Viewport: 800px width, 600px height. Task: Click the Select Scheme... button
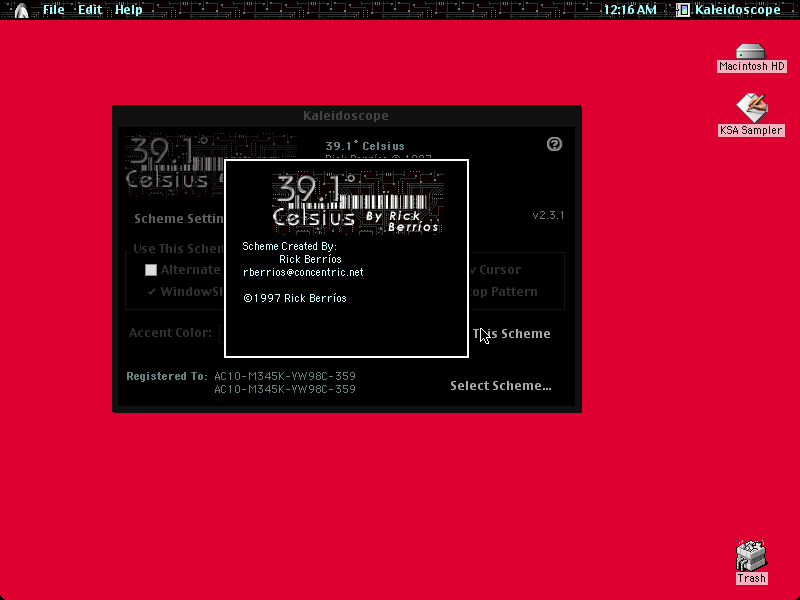[x=501, y=386]
